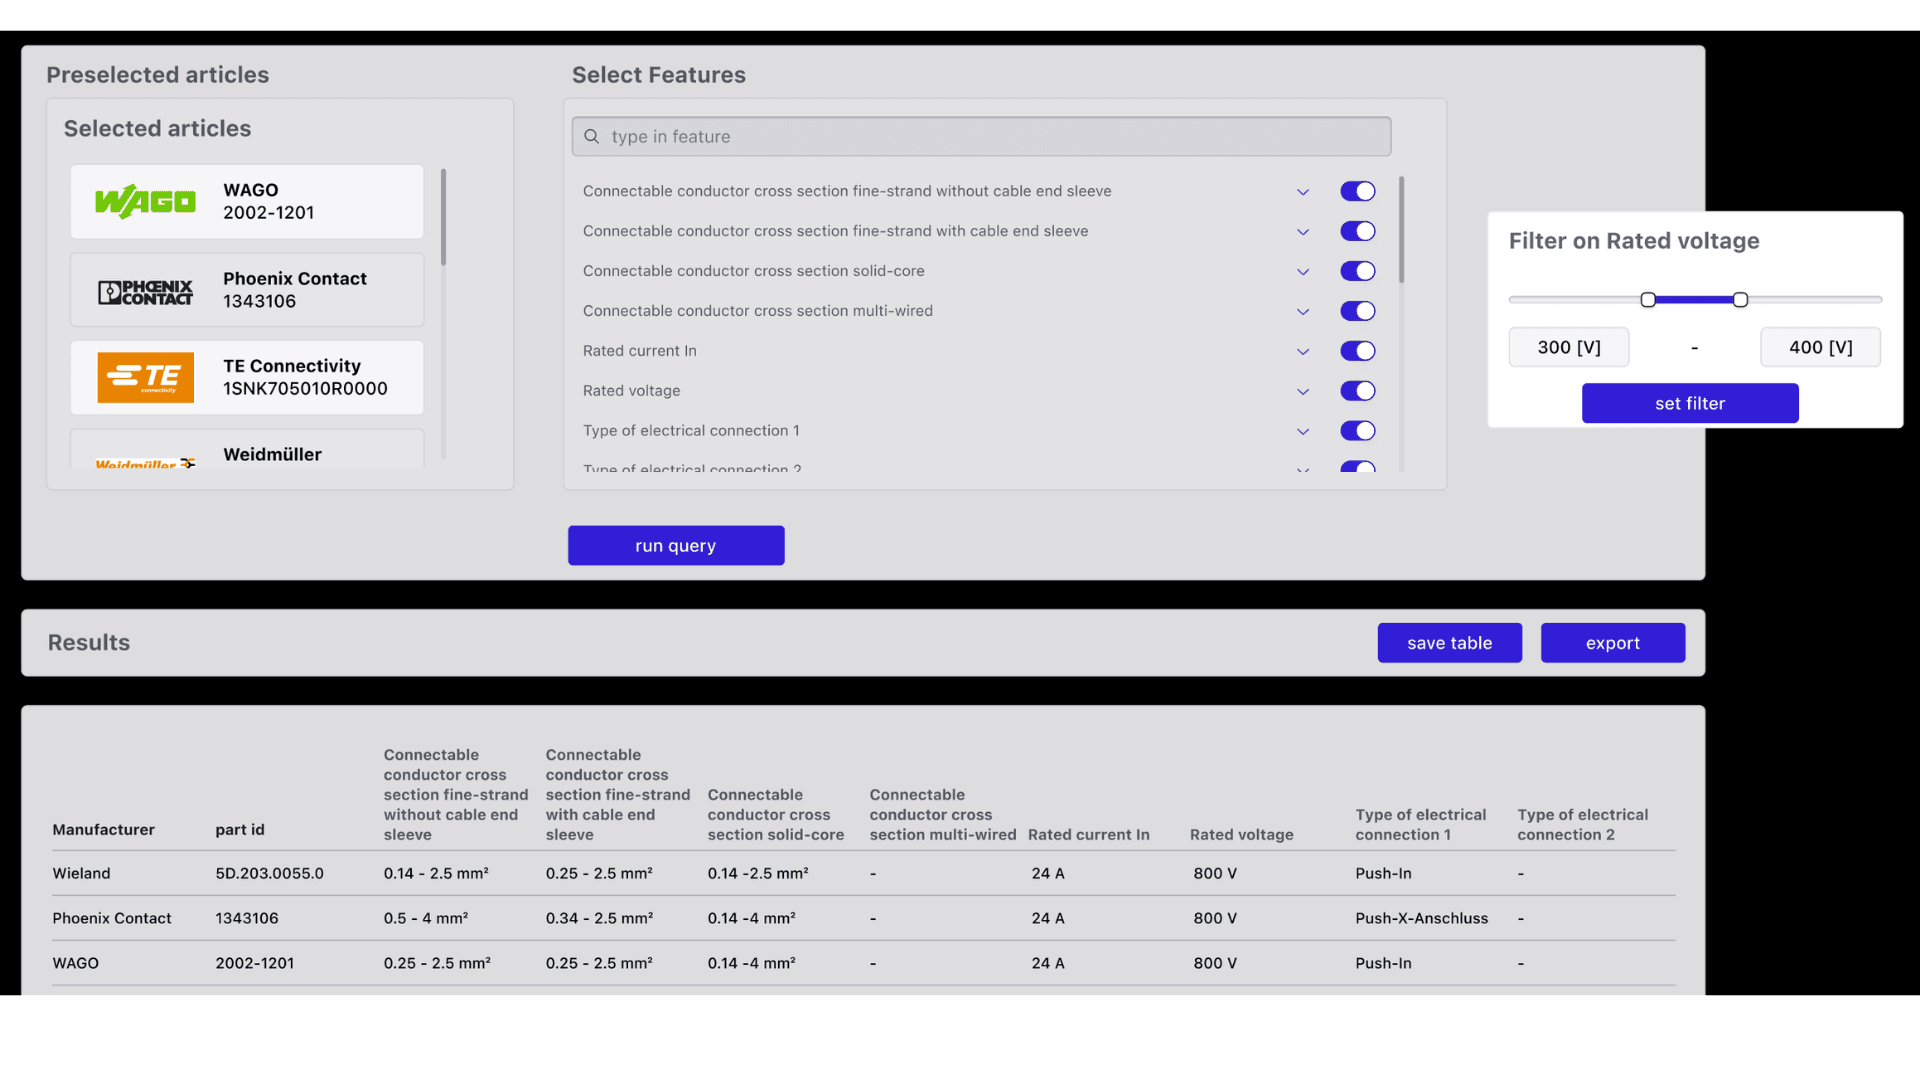
Task: Disable the Rated current In toggle
Action: coord(1357,351)
